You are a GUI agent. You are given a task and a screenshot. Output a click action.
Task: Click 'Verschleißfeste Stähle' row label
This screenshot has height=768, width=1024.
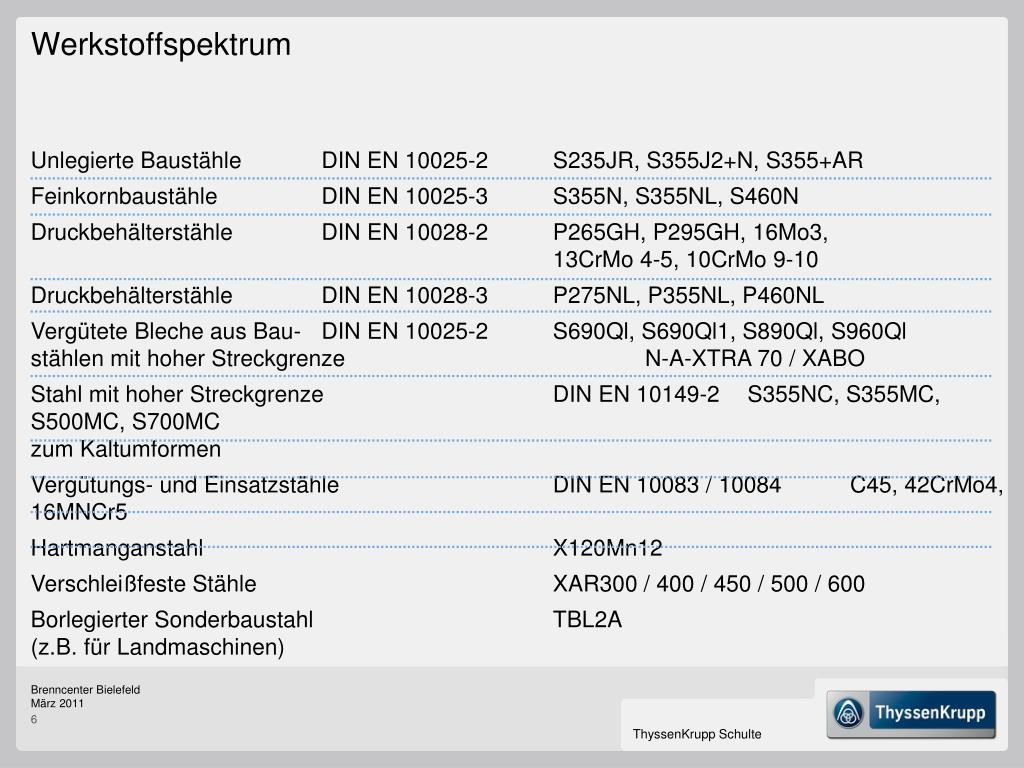(x=144, y=584)
